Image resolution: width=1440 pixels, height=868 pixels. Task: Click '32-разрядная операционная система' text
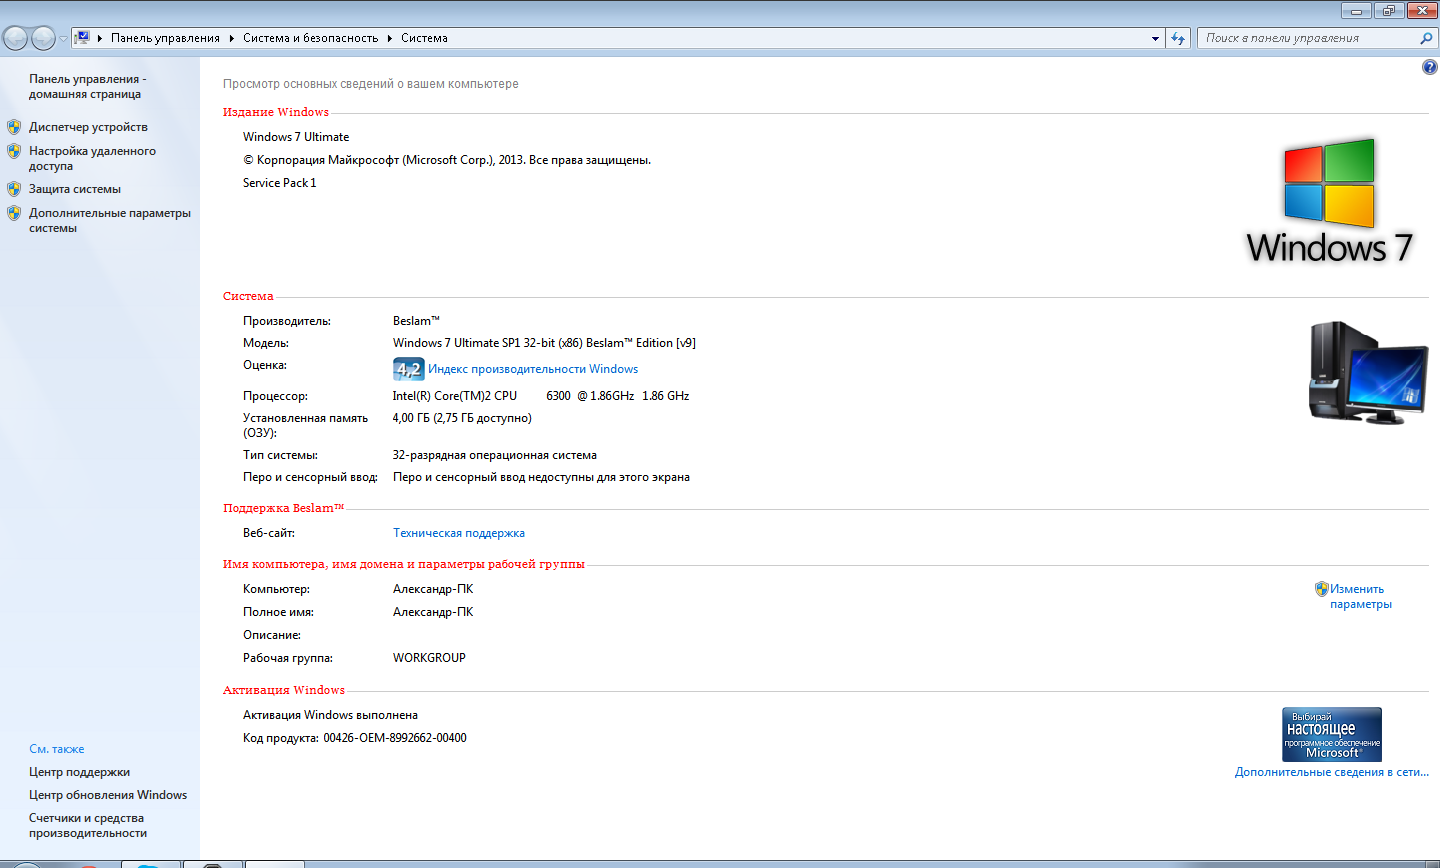tap(495, 455)
